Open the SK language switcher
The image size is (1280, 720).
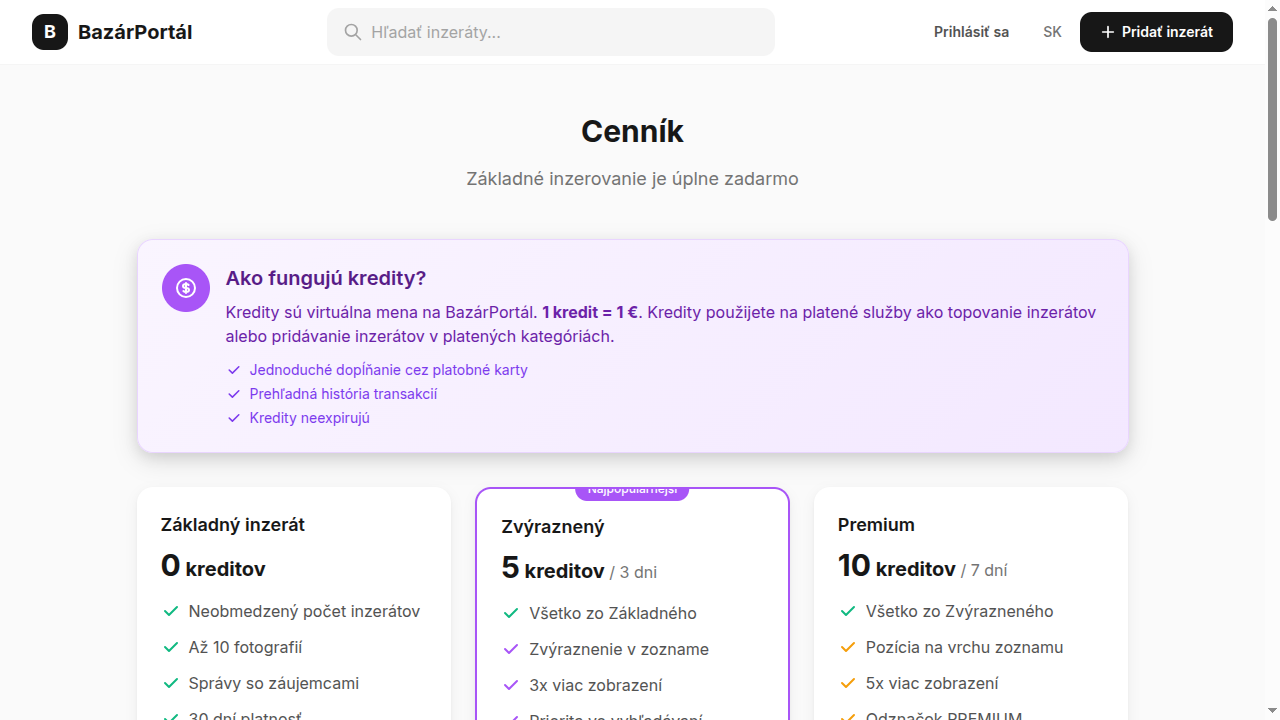[x=1052, y=31]
